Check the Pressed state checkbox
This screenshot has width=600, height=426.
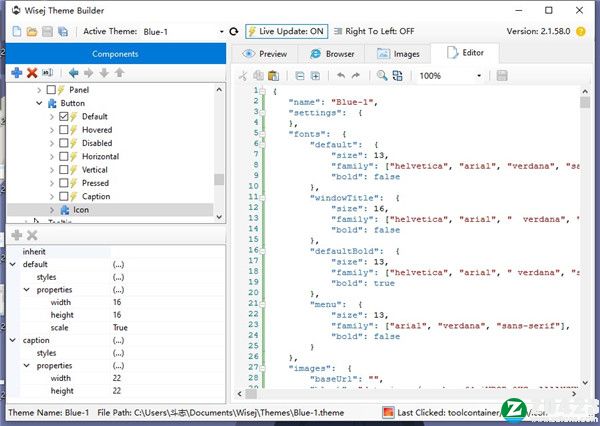[x=64, y=183]
